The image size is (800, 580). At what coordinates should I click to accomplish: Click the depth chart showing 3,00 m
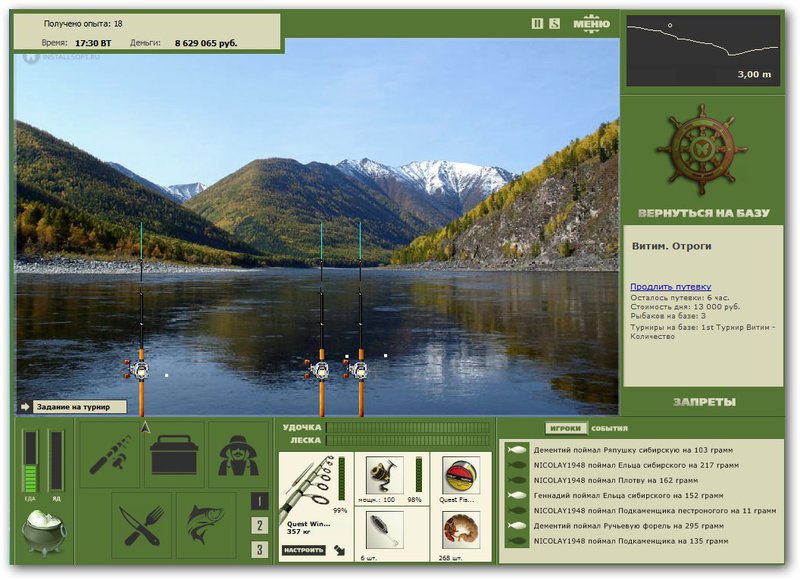click(703, 51)
